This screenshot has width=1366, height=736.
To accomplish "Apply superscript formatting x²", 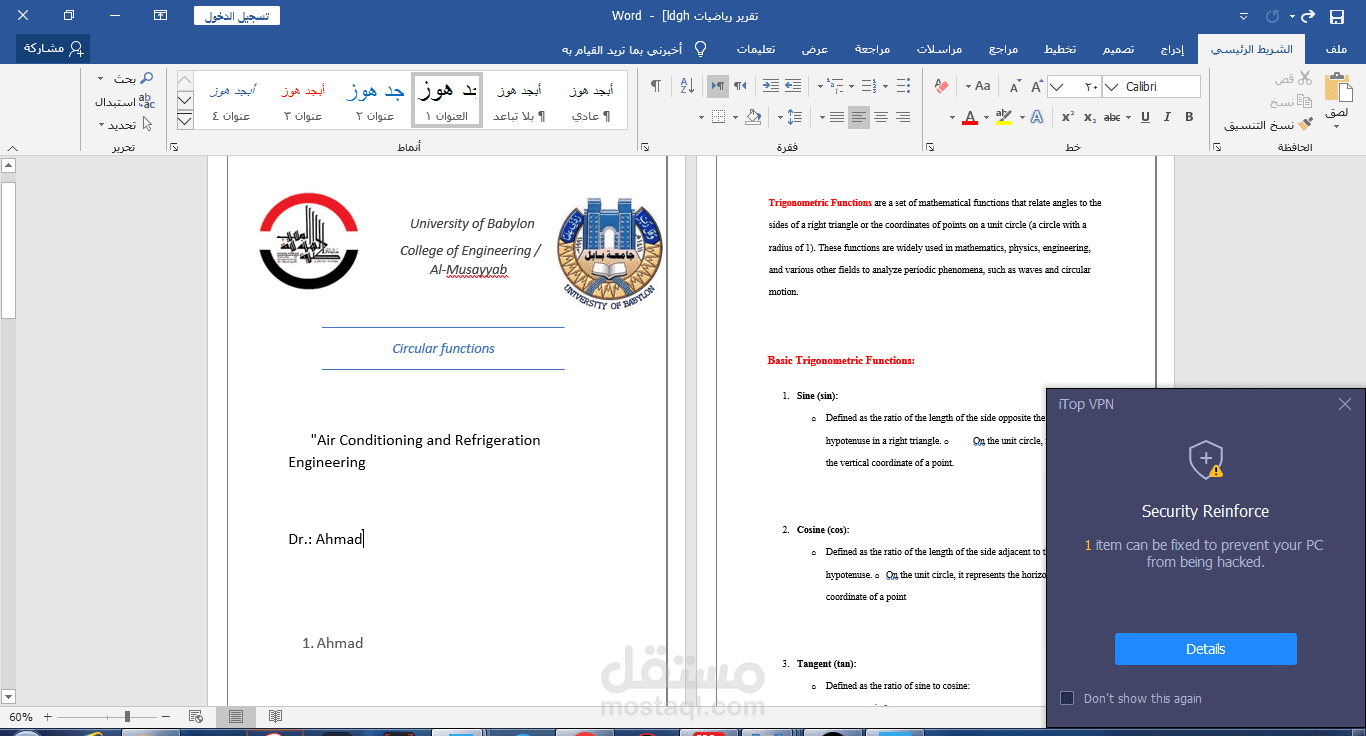I will (x=1067, y=117).
